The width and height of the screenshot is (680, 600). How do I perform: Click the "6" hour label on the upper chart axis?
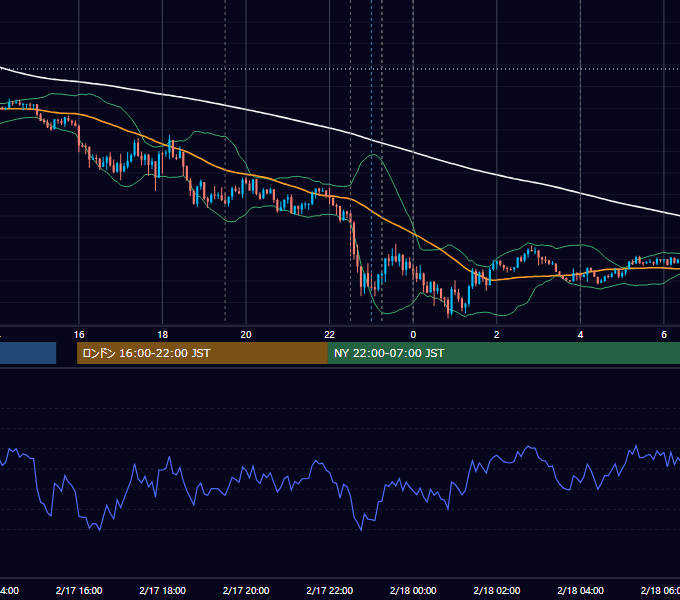coord(664,335)
